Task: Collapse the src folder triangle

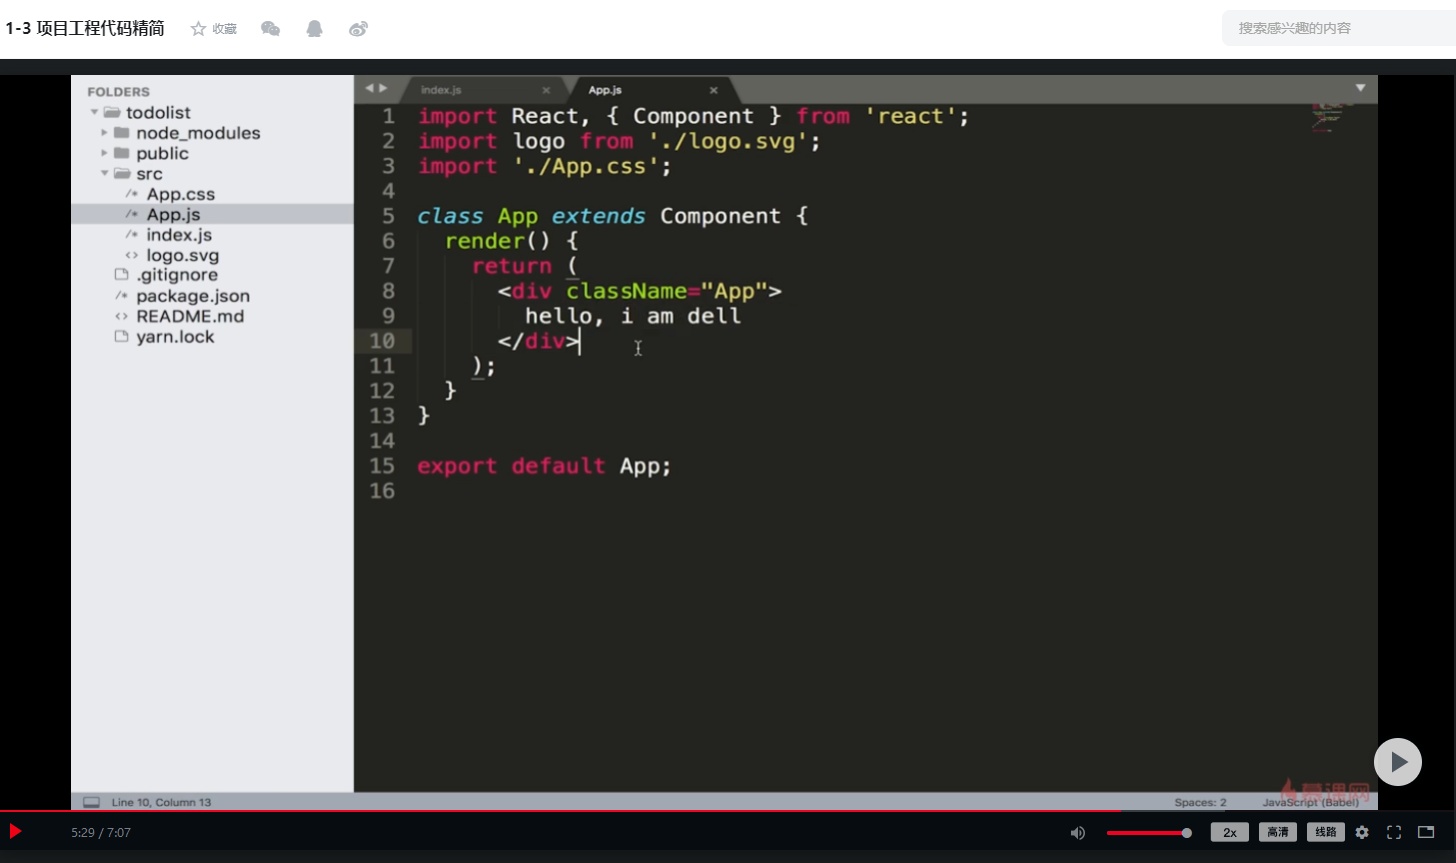Action: tap(104, 173)
